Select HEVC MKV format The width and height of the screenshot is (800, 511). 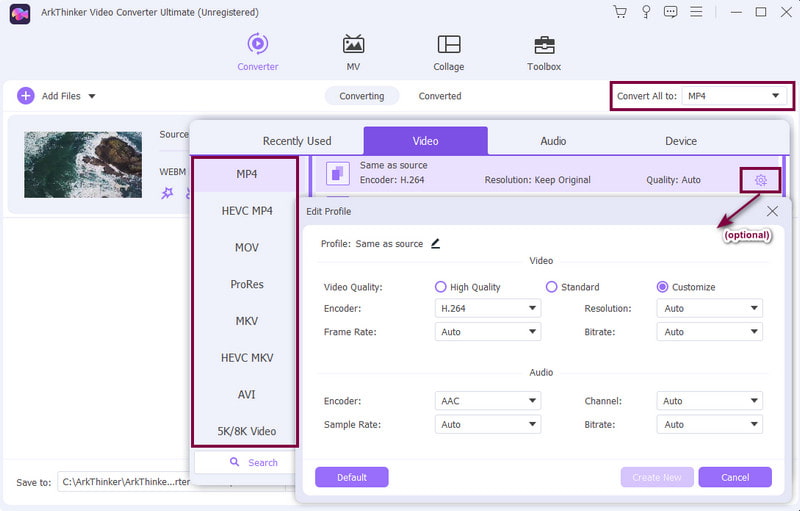(x=247, y=357)
